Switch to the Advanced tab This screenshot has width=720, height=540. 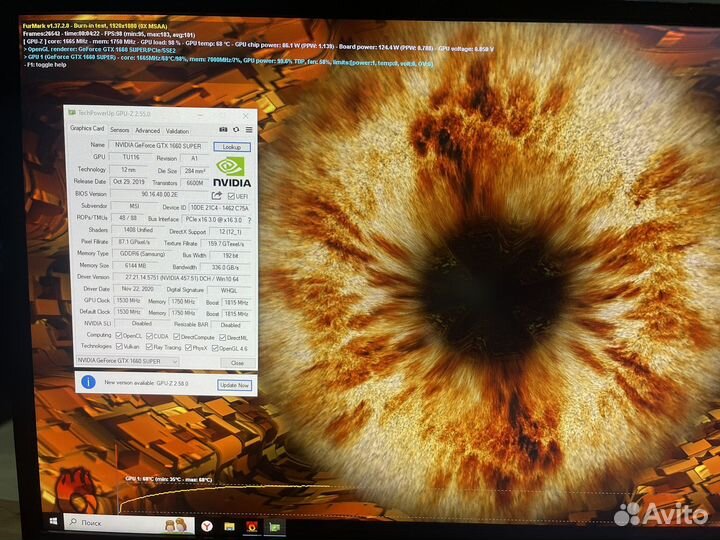click(147, 130)
